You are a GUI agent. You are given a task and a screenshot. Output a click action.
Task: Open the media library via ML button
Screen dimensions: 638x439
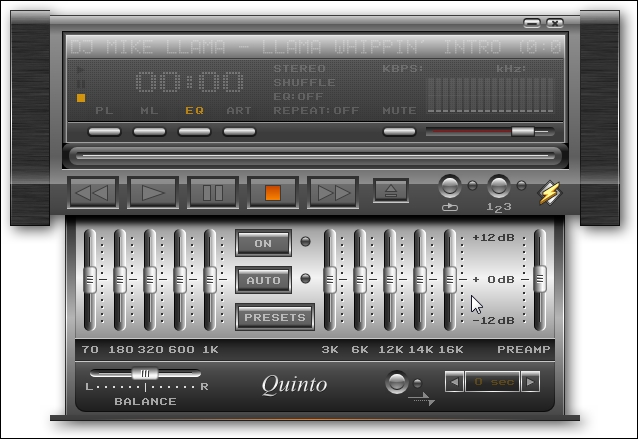149,131
